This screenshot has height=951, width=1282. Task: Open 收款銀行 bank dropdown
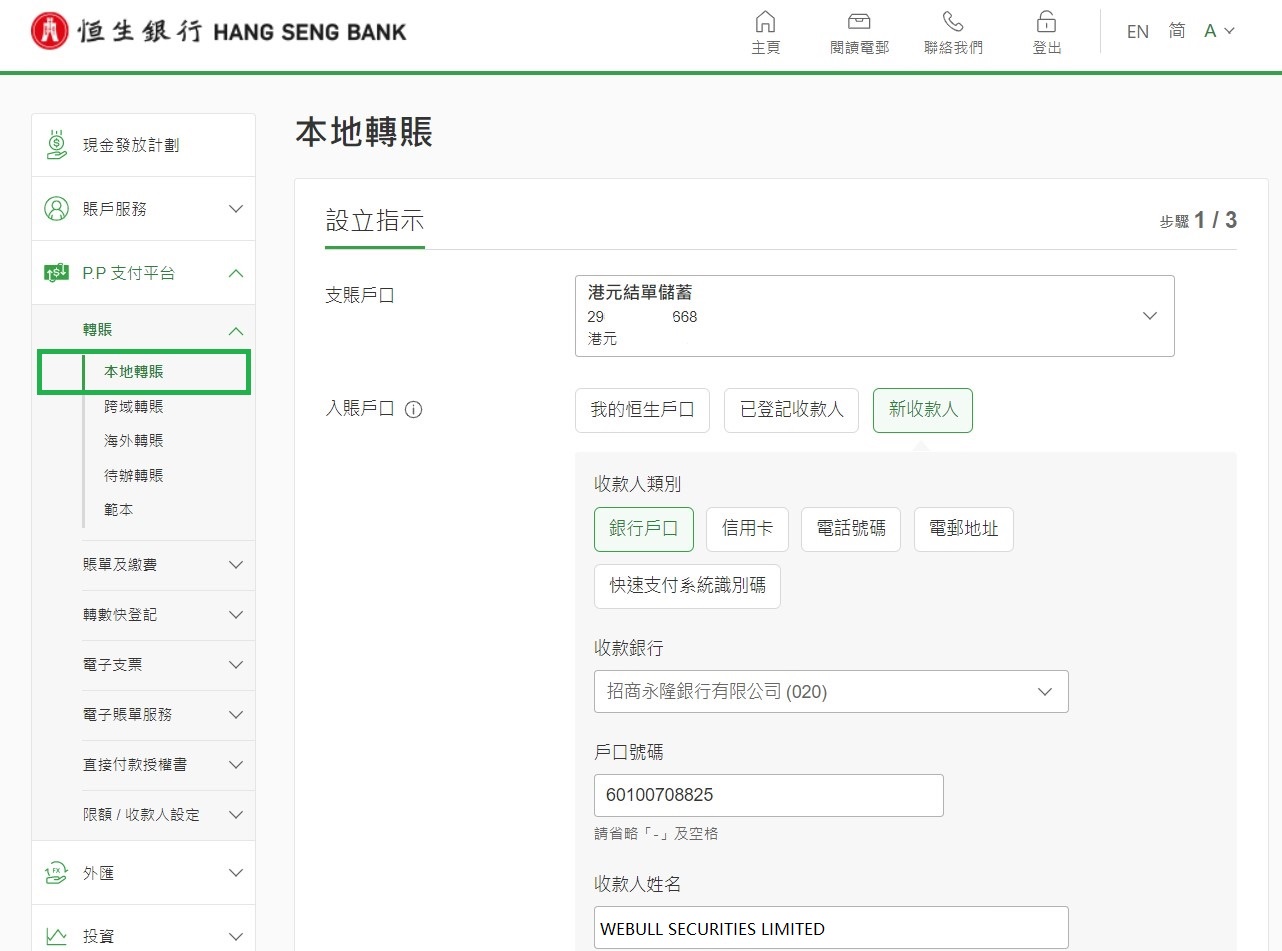click(x=831, y=691)
